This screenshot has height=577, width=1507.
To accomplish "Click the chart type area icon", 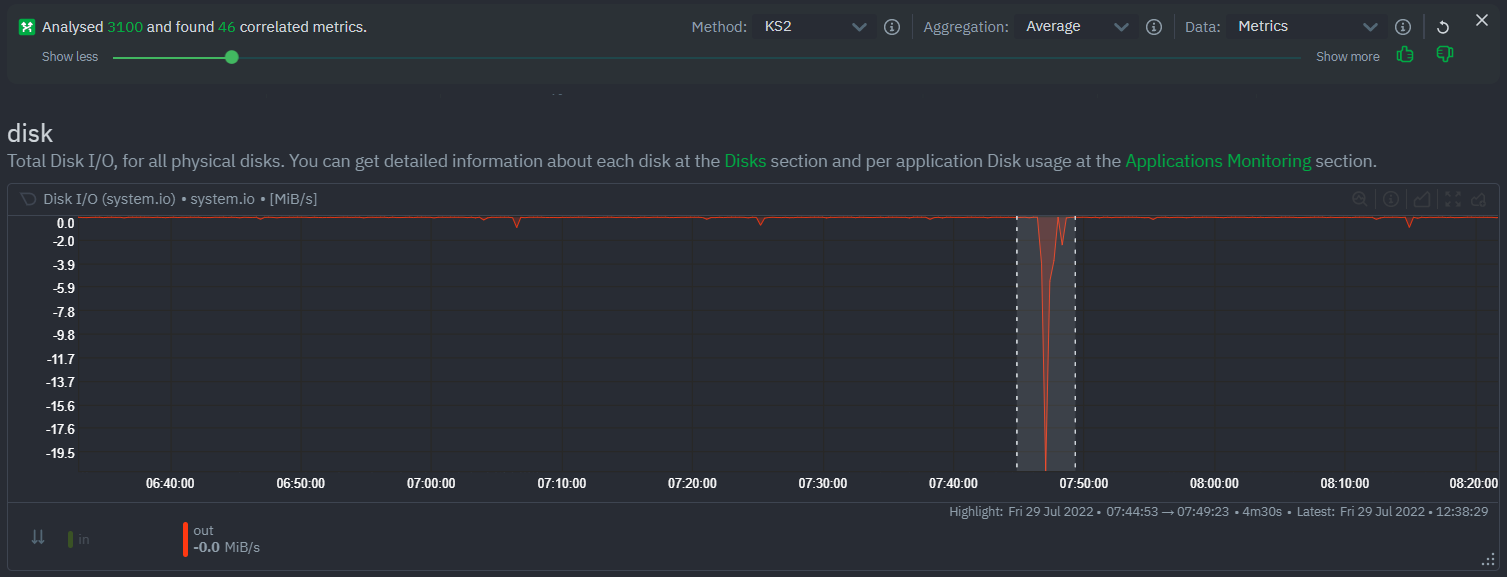I will (x=1422, y=199).
